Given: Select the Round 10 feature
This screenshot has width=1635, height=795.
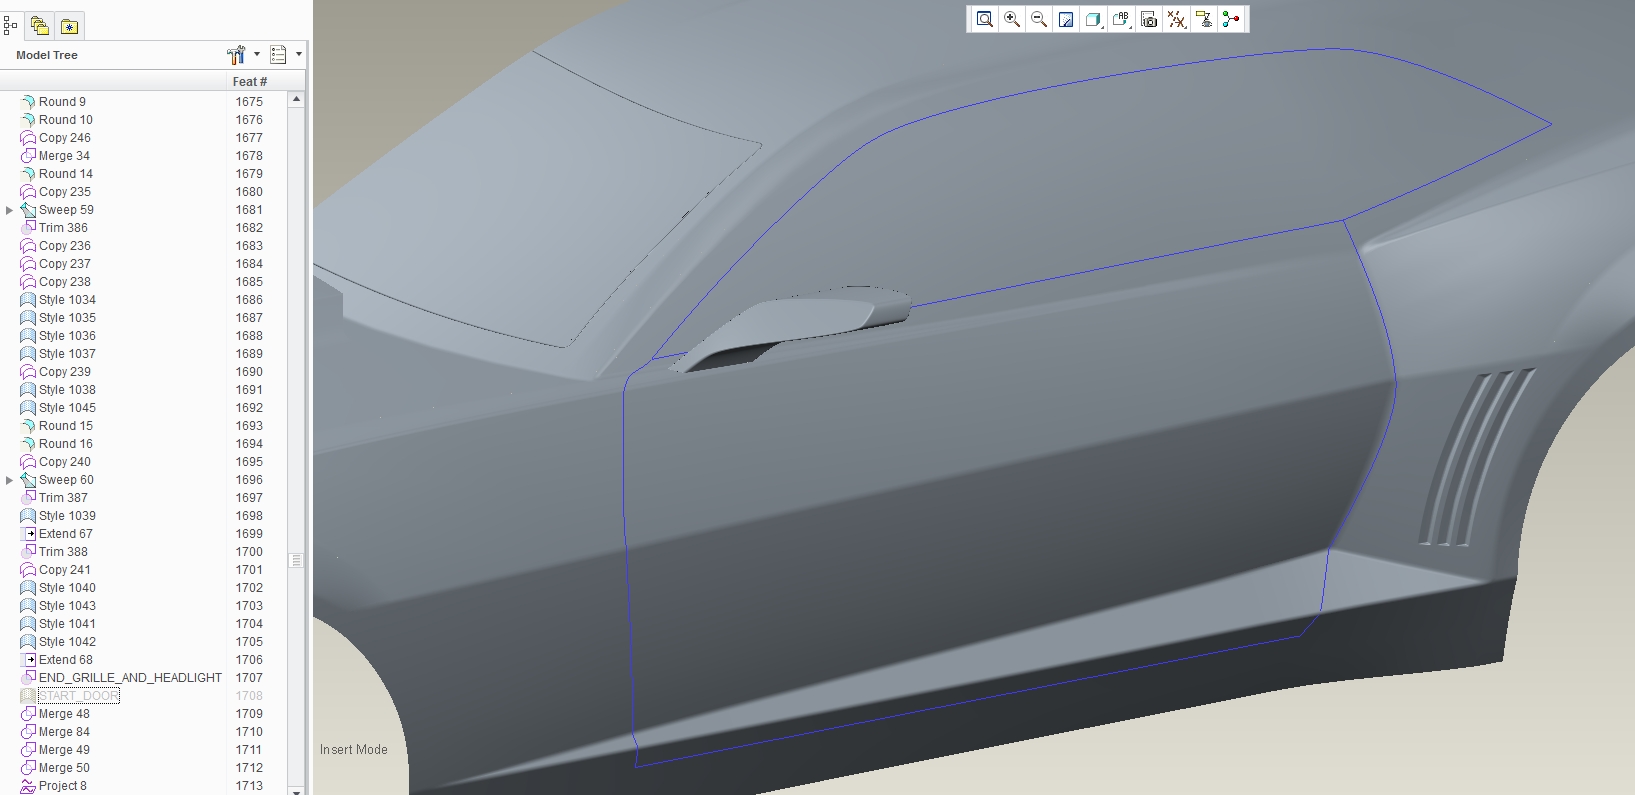Looking at the screenshot, I should (66, 120).
